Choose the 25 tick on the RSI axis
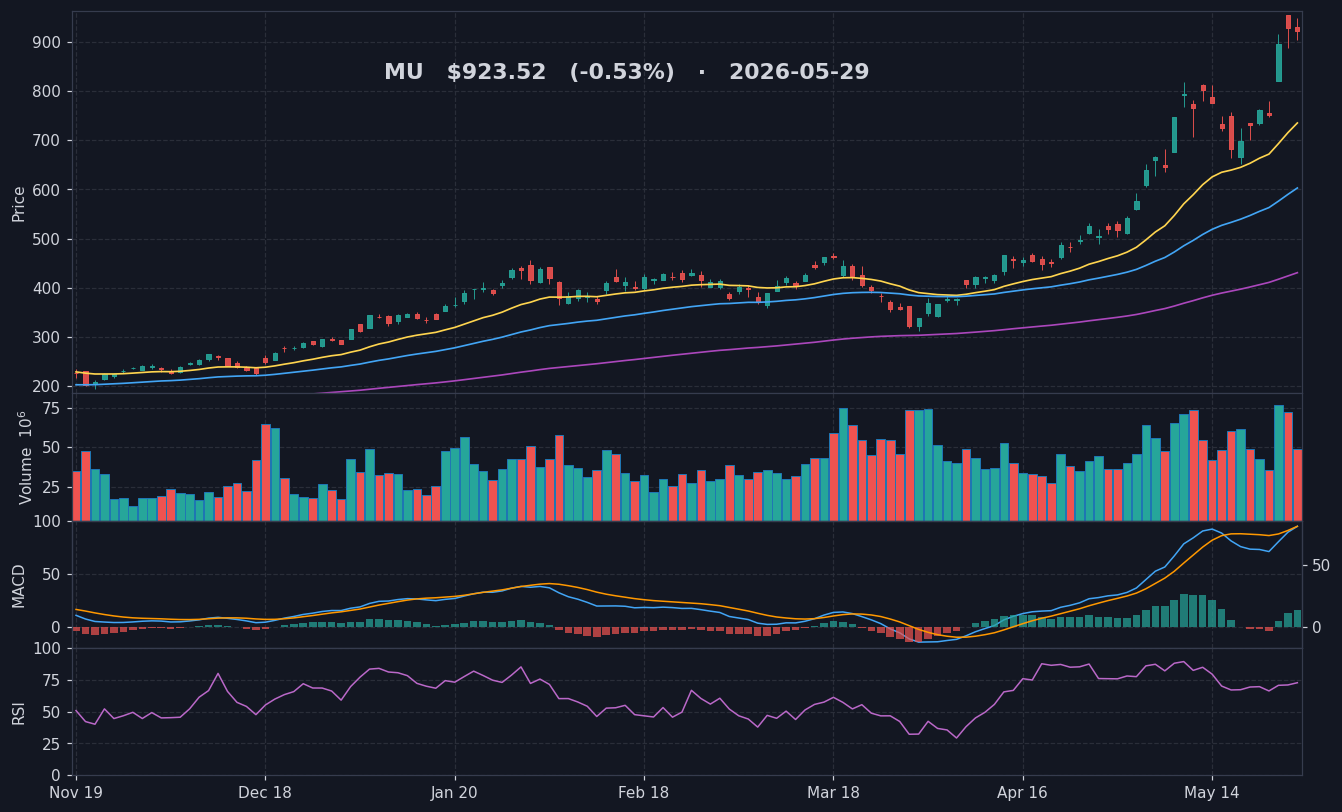This screenshot has width=1342, height=812. point(52,744)
